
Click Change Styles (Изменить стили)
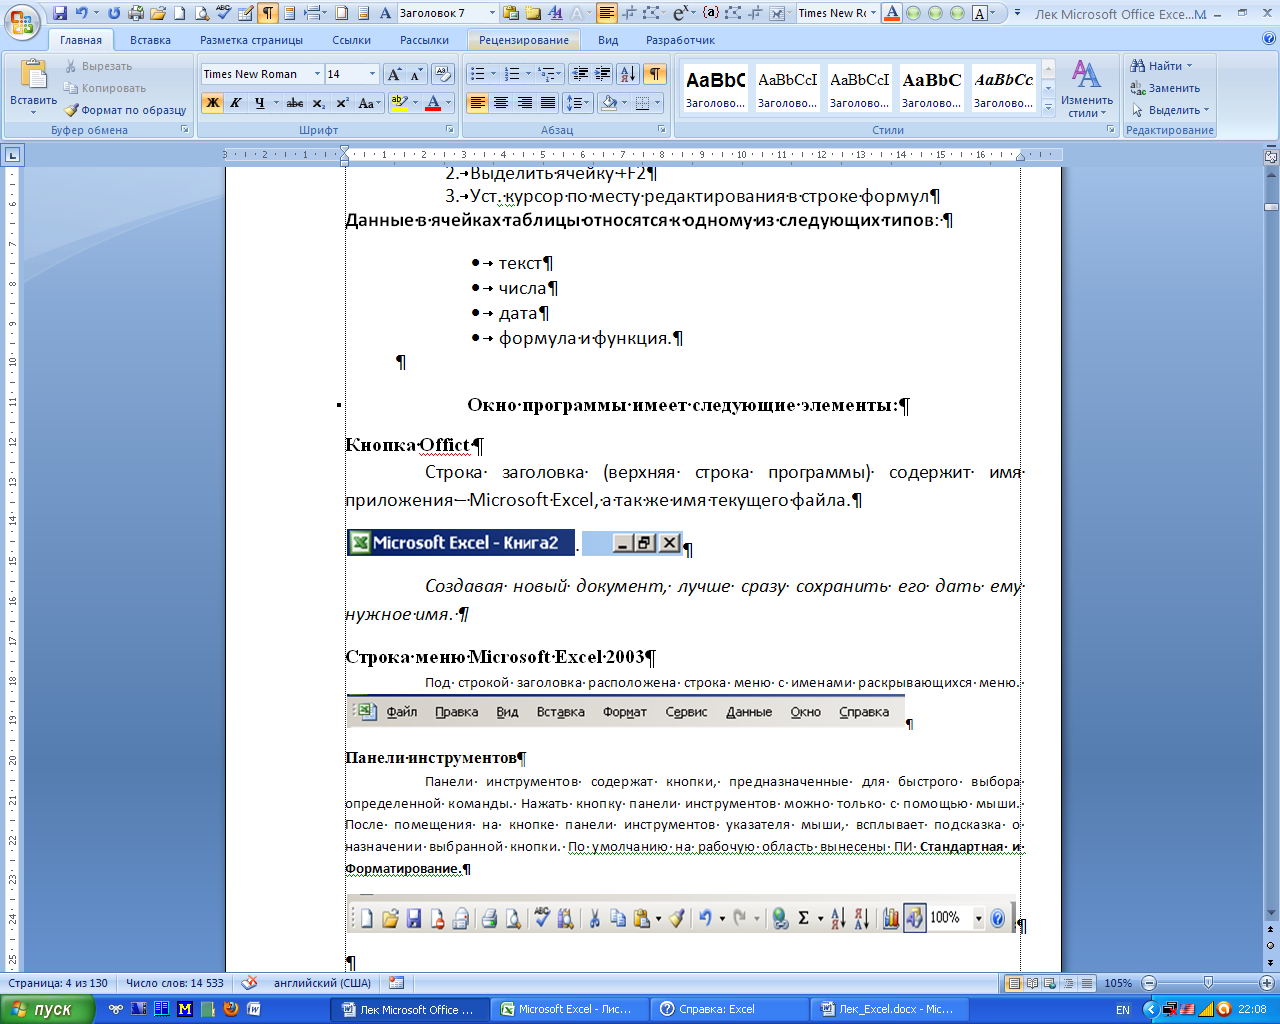click(1087, 88)
